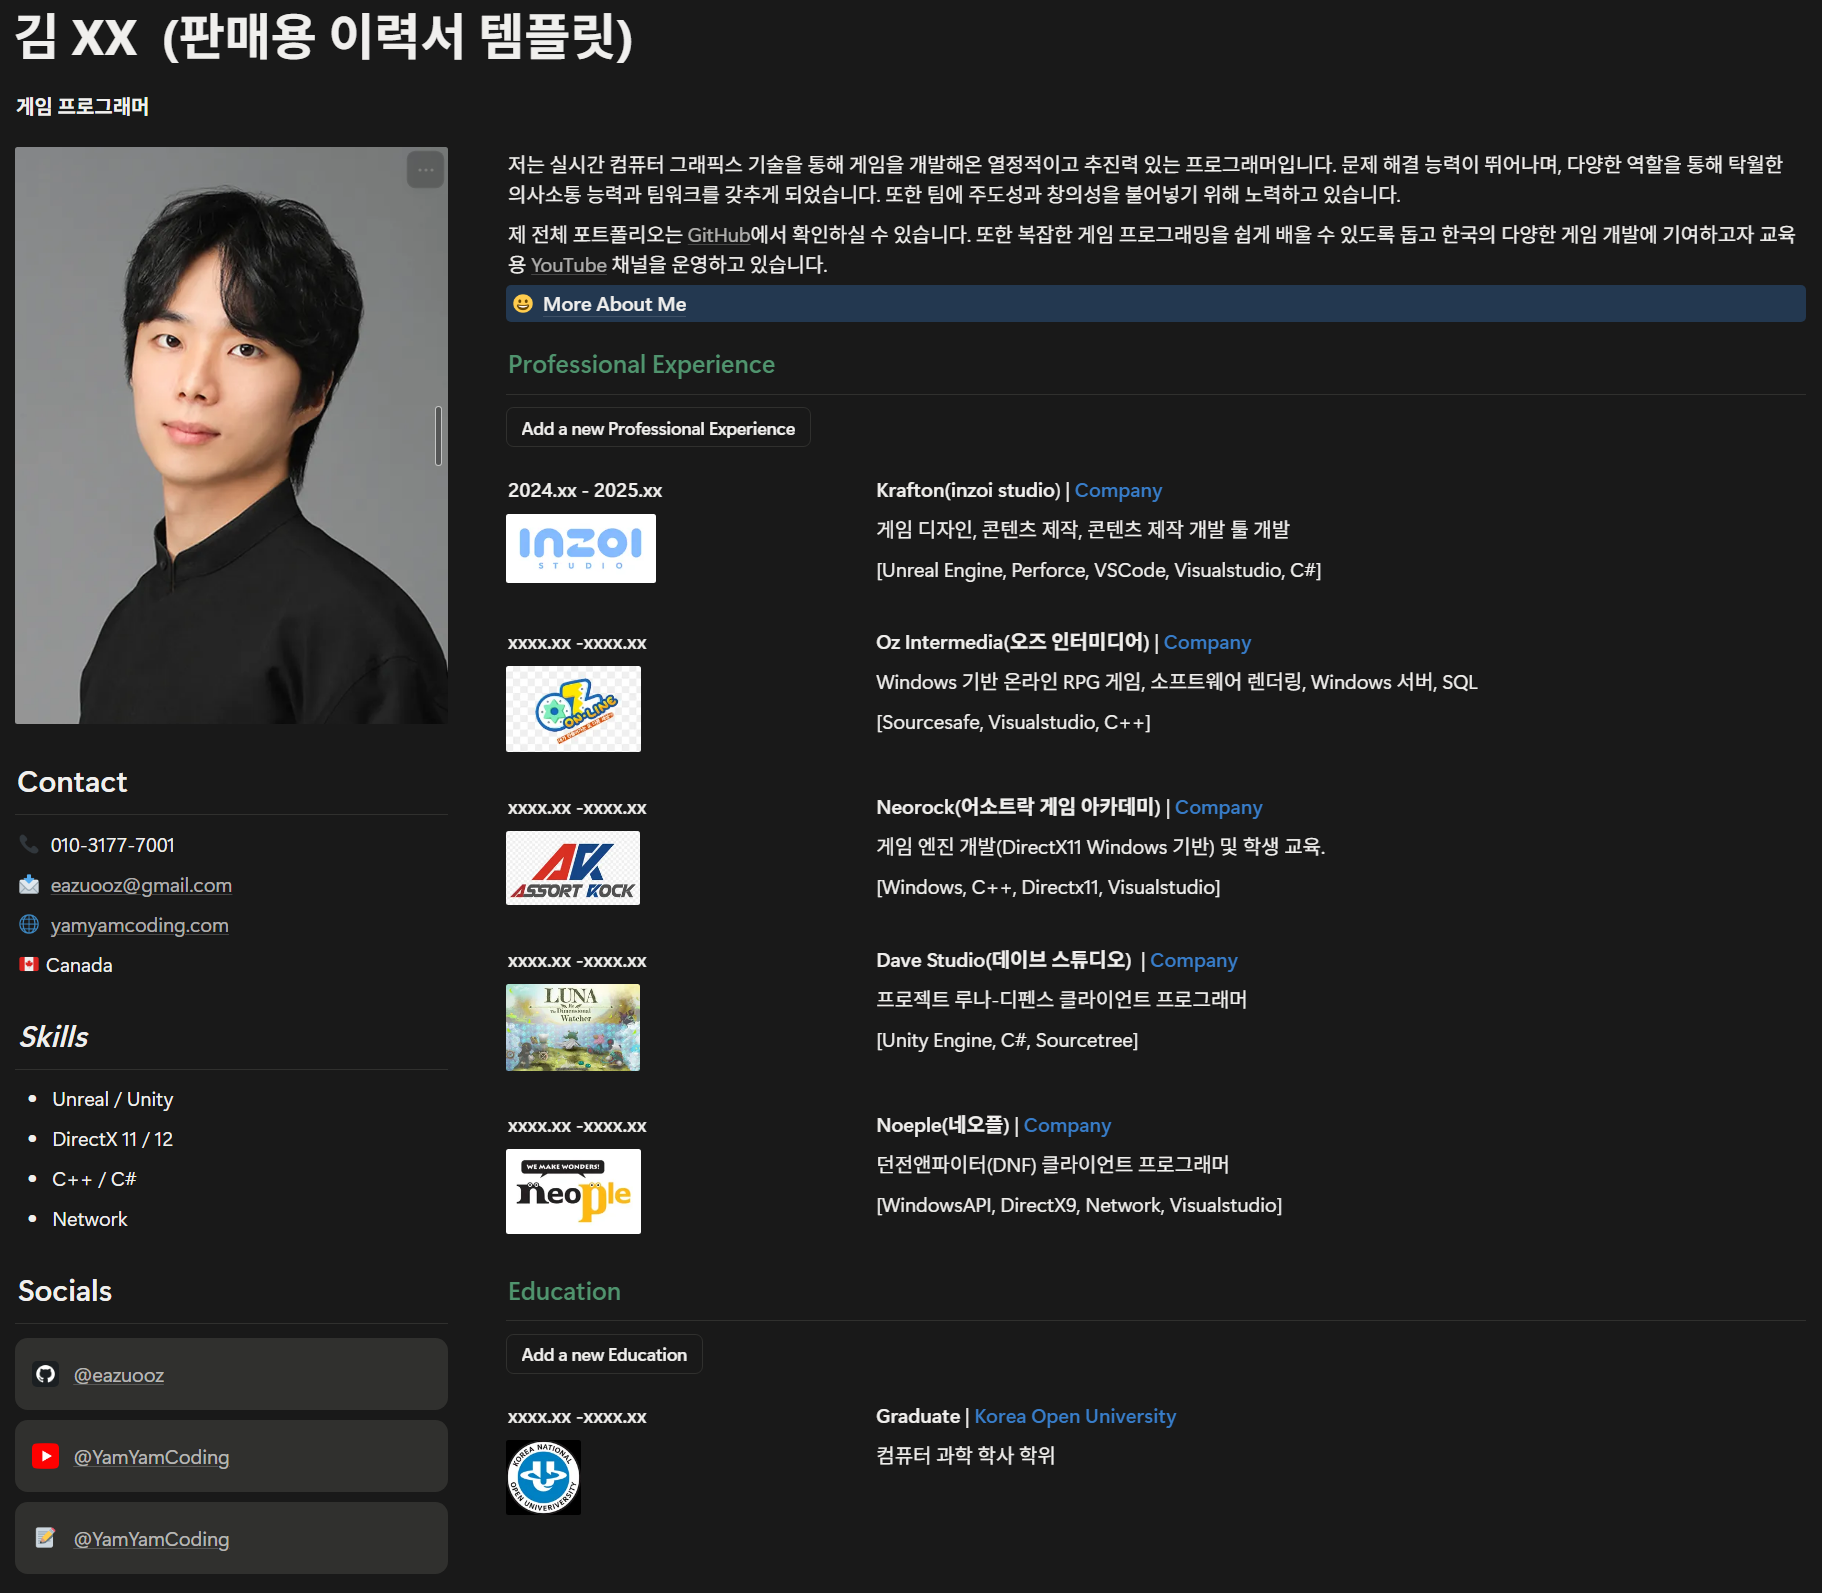Click the [WindowsAPI, DirectX9, Network, Visualstudio] line
This screenshot has height=1593, width=1822.
[1079, 1205]
